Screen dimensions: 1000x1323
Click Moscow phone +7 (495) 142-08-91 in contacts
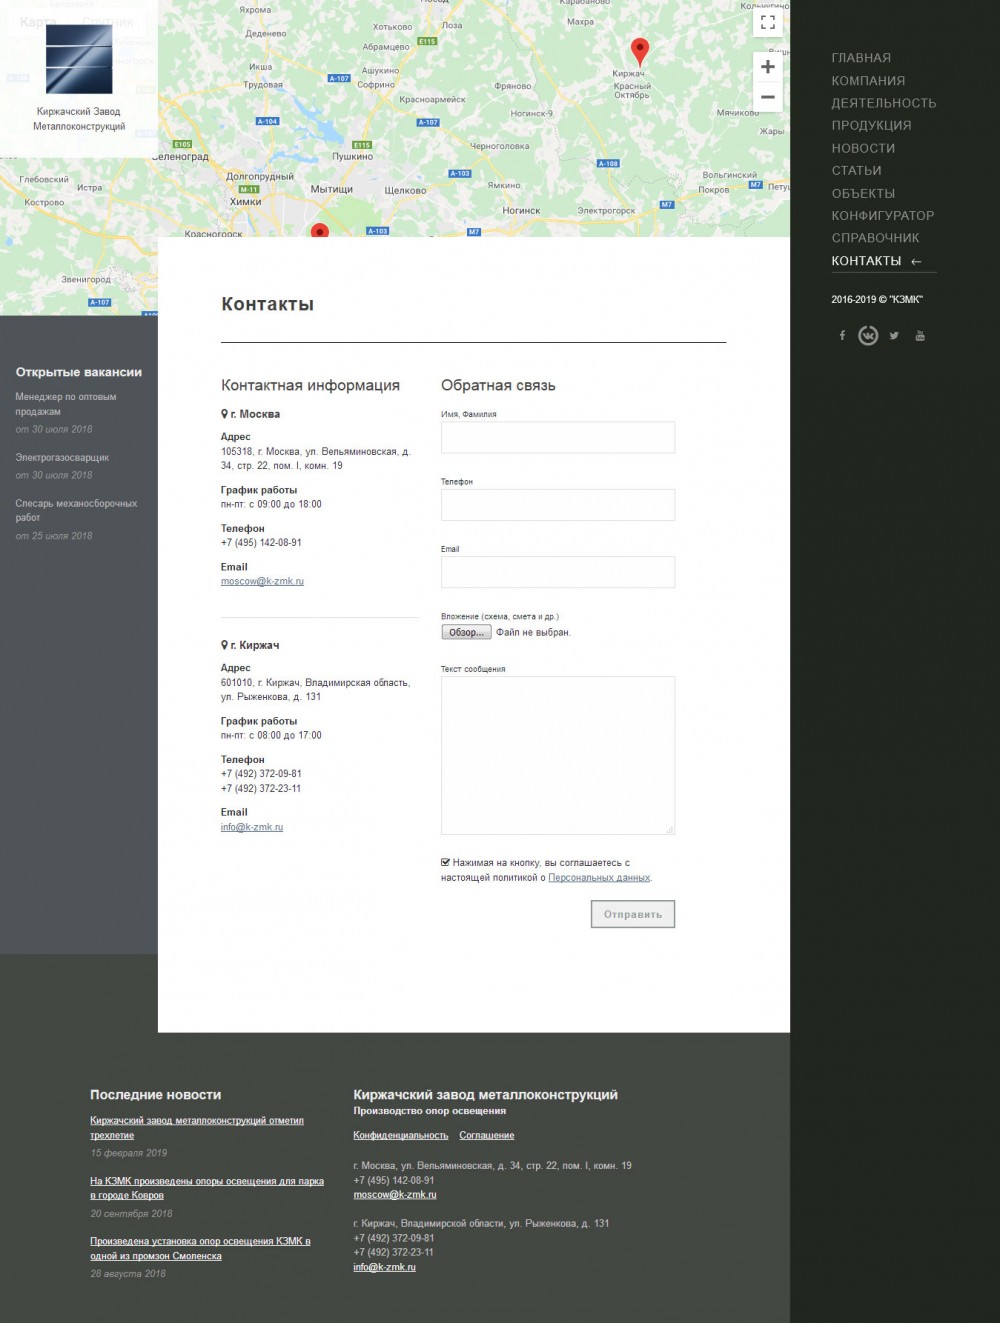[x=261, y=543]
